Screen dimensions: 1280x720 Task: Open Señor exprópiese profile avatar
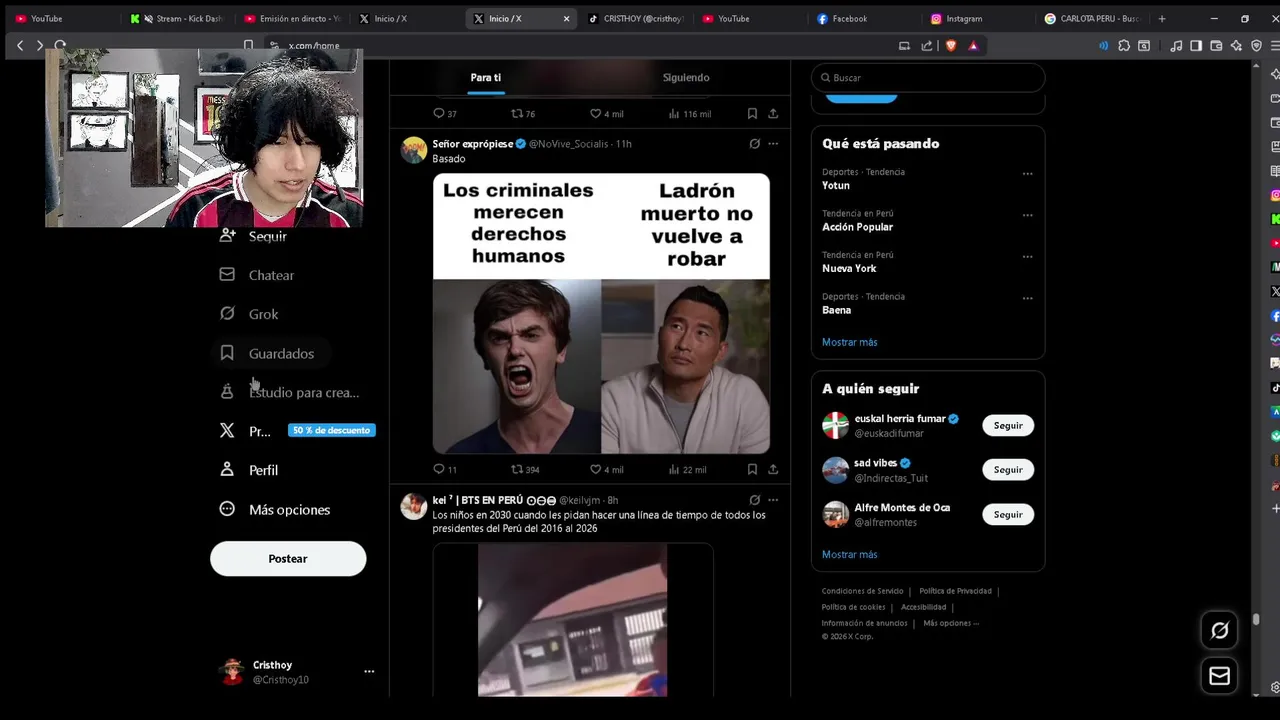click(x=414, y=150)
